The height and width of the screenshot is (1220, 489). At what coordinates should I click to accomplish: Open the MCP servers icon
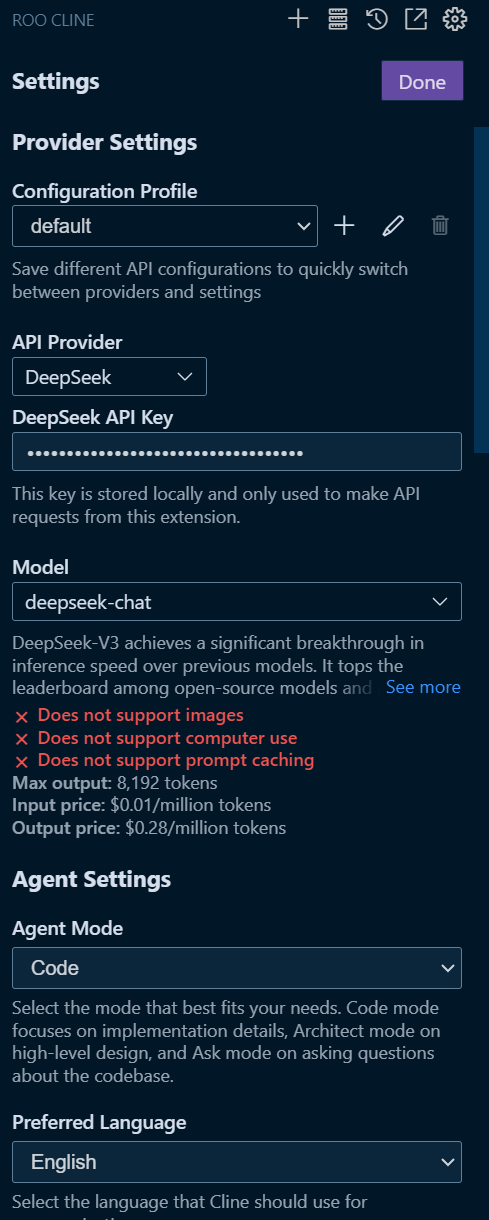pyautogui.click(x=338, y=19)
